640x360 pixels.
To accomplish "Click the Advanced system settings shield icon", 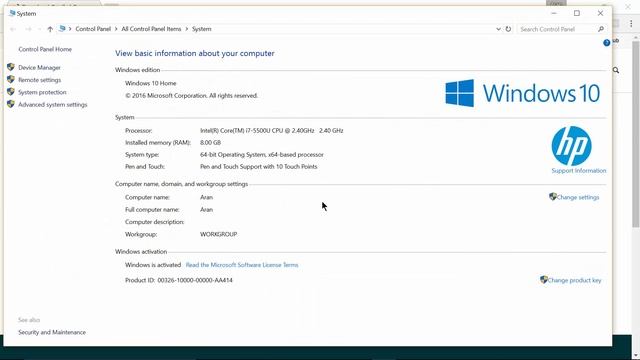I will point(11,104).
